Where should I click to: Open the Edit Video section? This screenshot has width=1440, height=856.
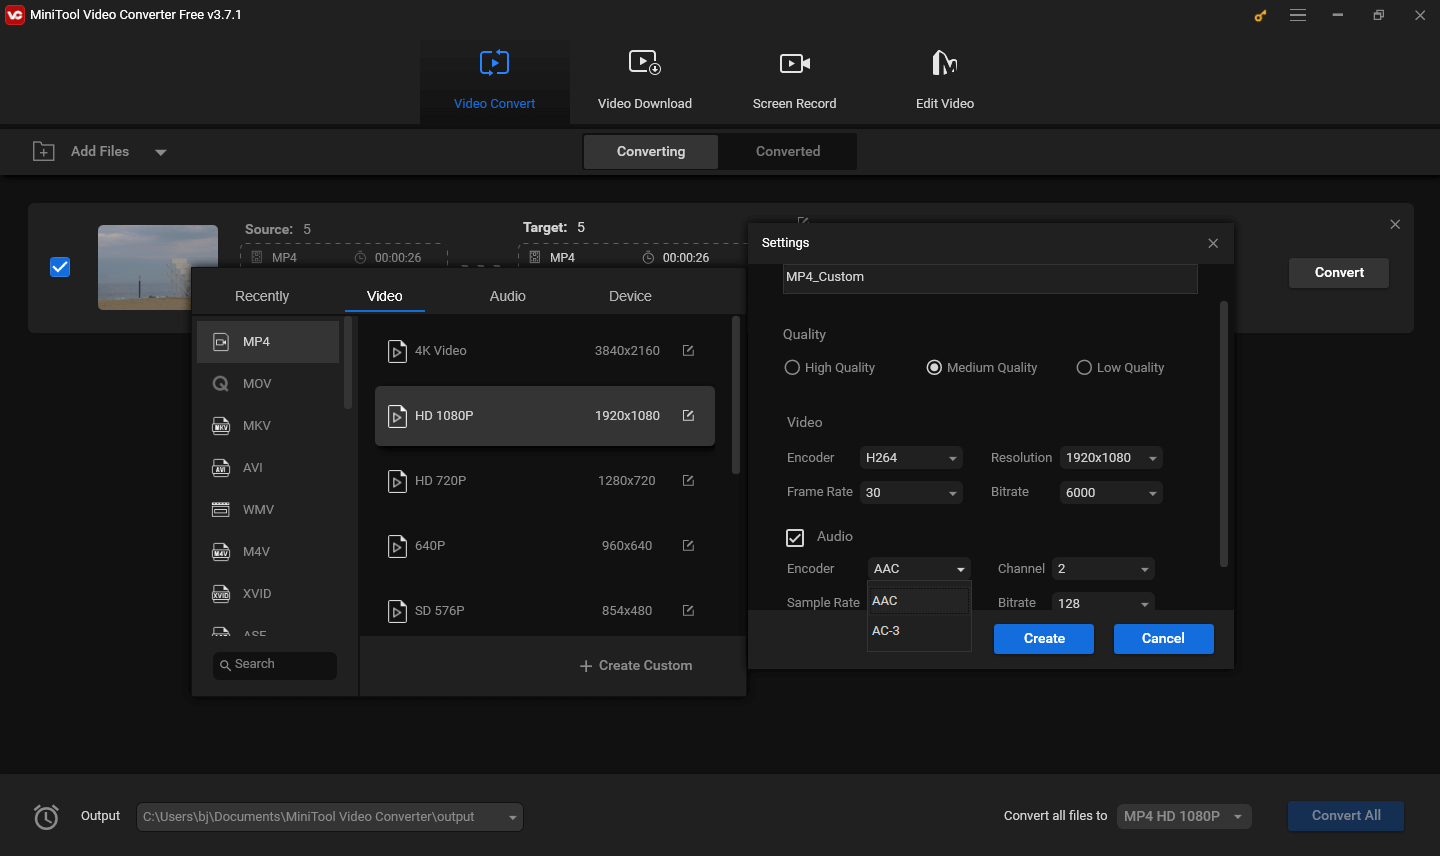pos(944,81)
